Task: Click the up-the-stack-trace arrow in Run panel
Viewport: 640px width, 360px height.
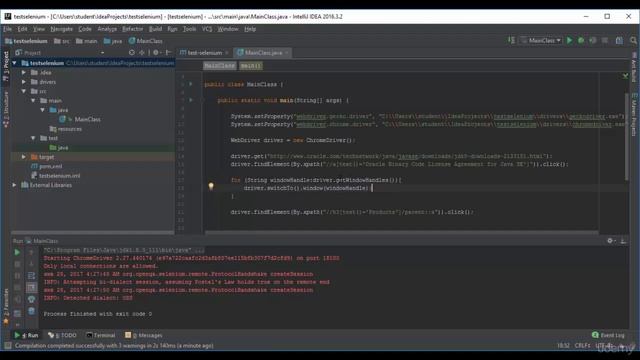Action: [31, 253]
